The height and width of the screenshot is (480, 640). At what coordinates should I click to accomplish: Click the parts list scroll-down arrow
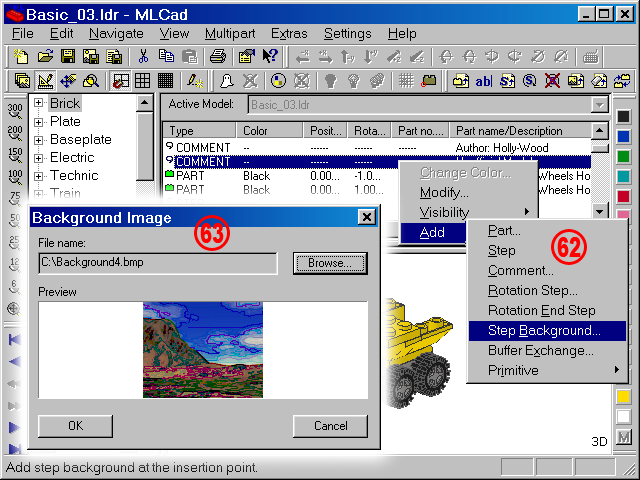pyautogui.click(x=599, y=211)
